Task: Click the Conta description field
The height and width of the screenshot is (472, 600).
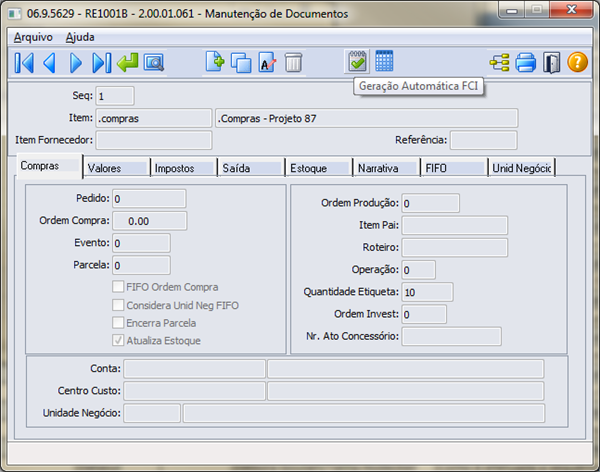Action: [x=406, y=369]
